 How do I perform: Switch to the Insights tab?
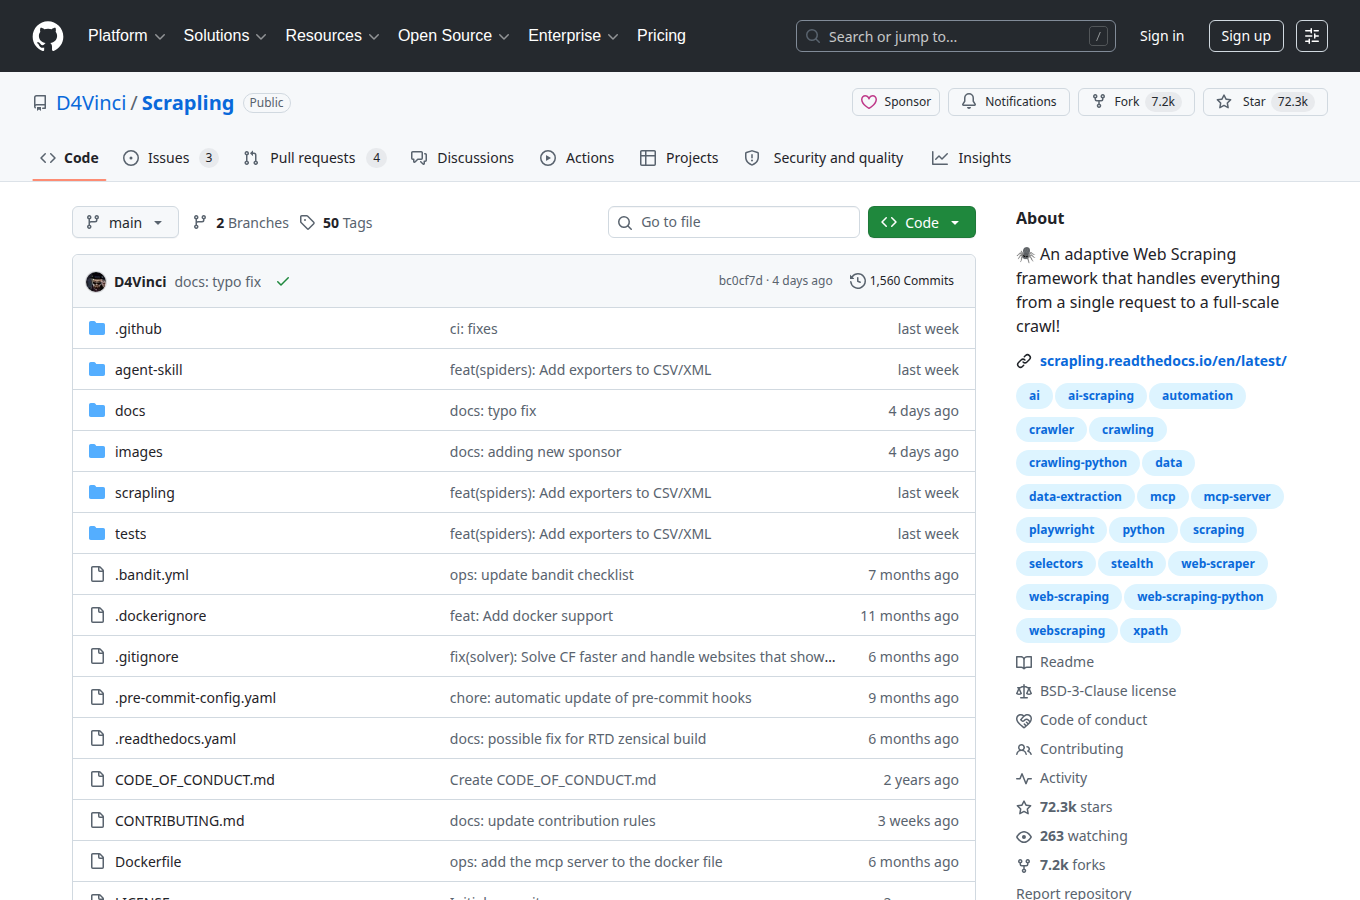point(971,158)
